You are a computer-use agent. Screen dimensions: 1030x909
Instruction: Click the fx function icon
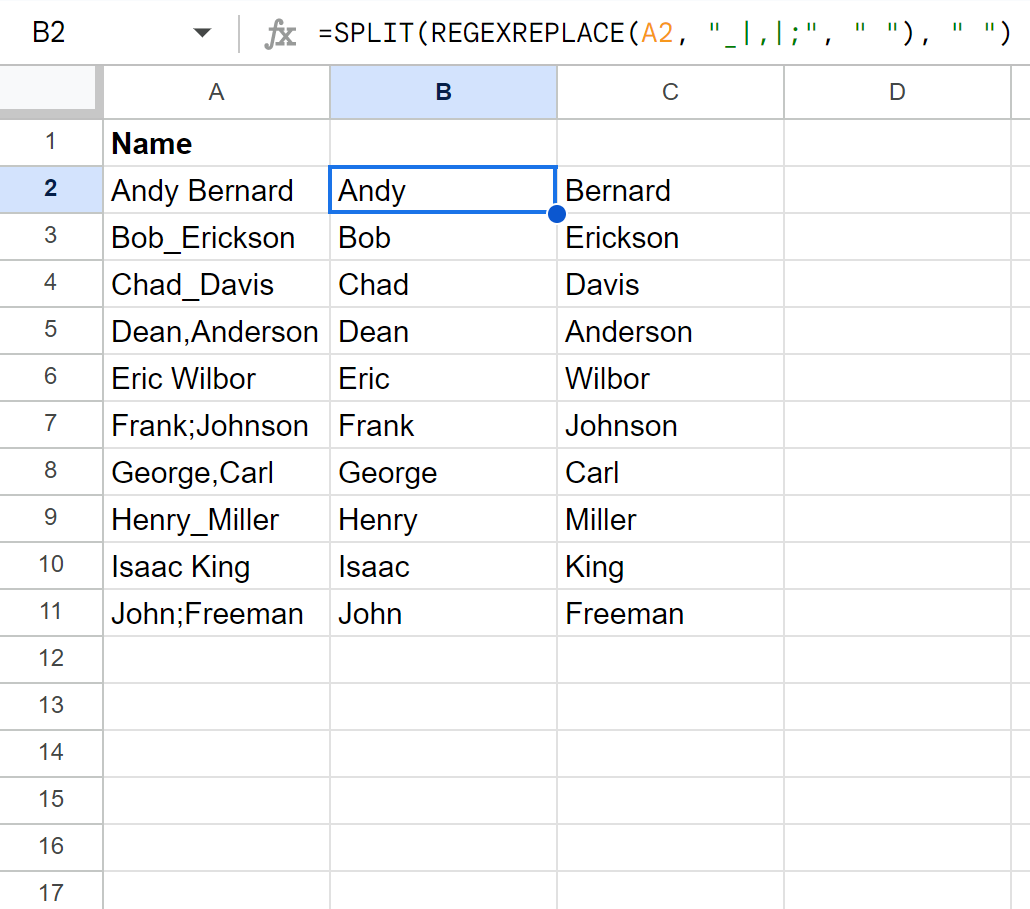[x=280, y=33]
